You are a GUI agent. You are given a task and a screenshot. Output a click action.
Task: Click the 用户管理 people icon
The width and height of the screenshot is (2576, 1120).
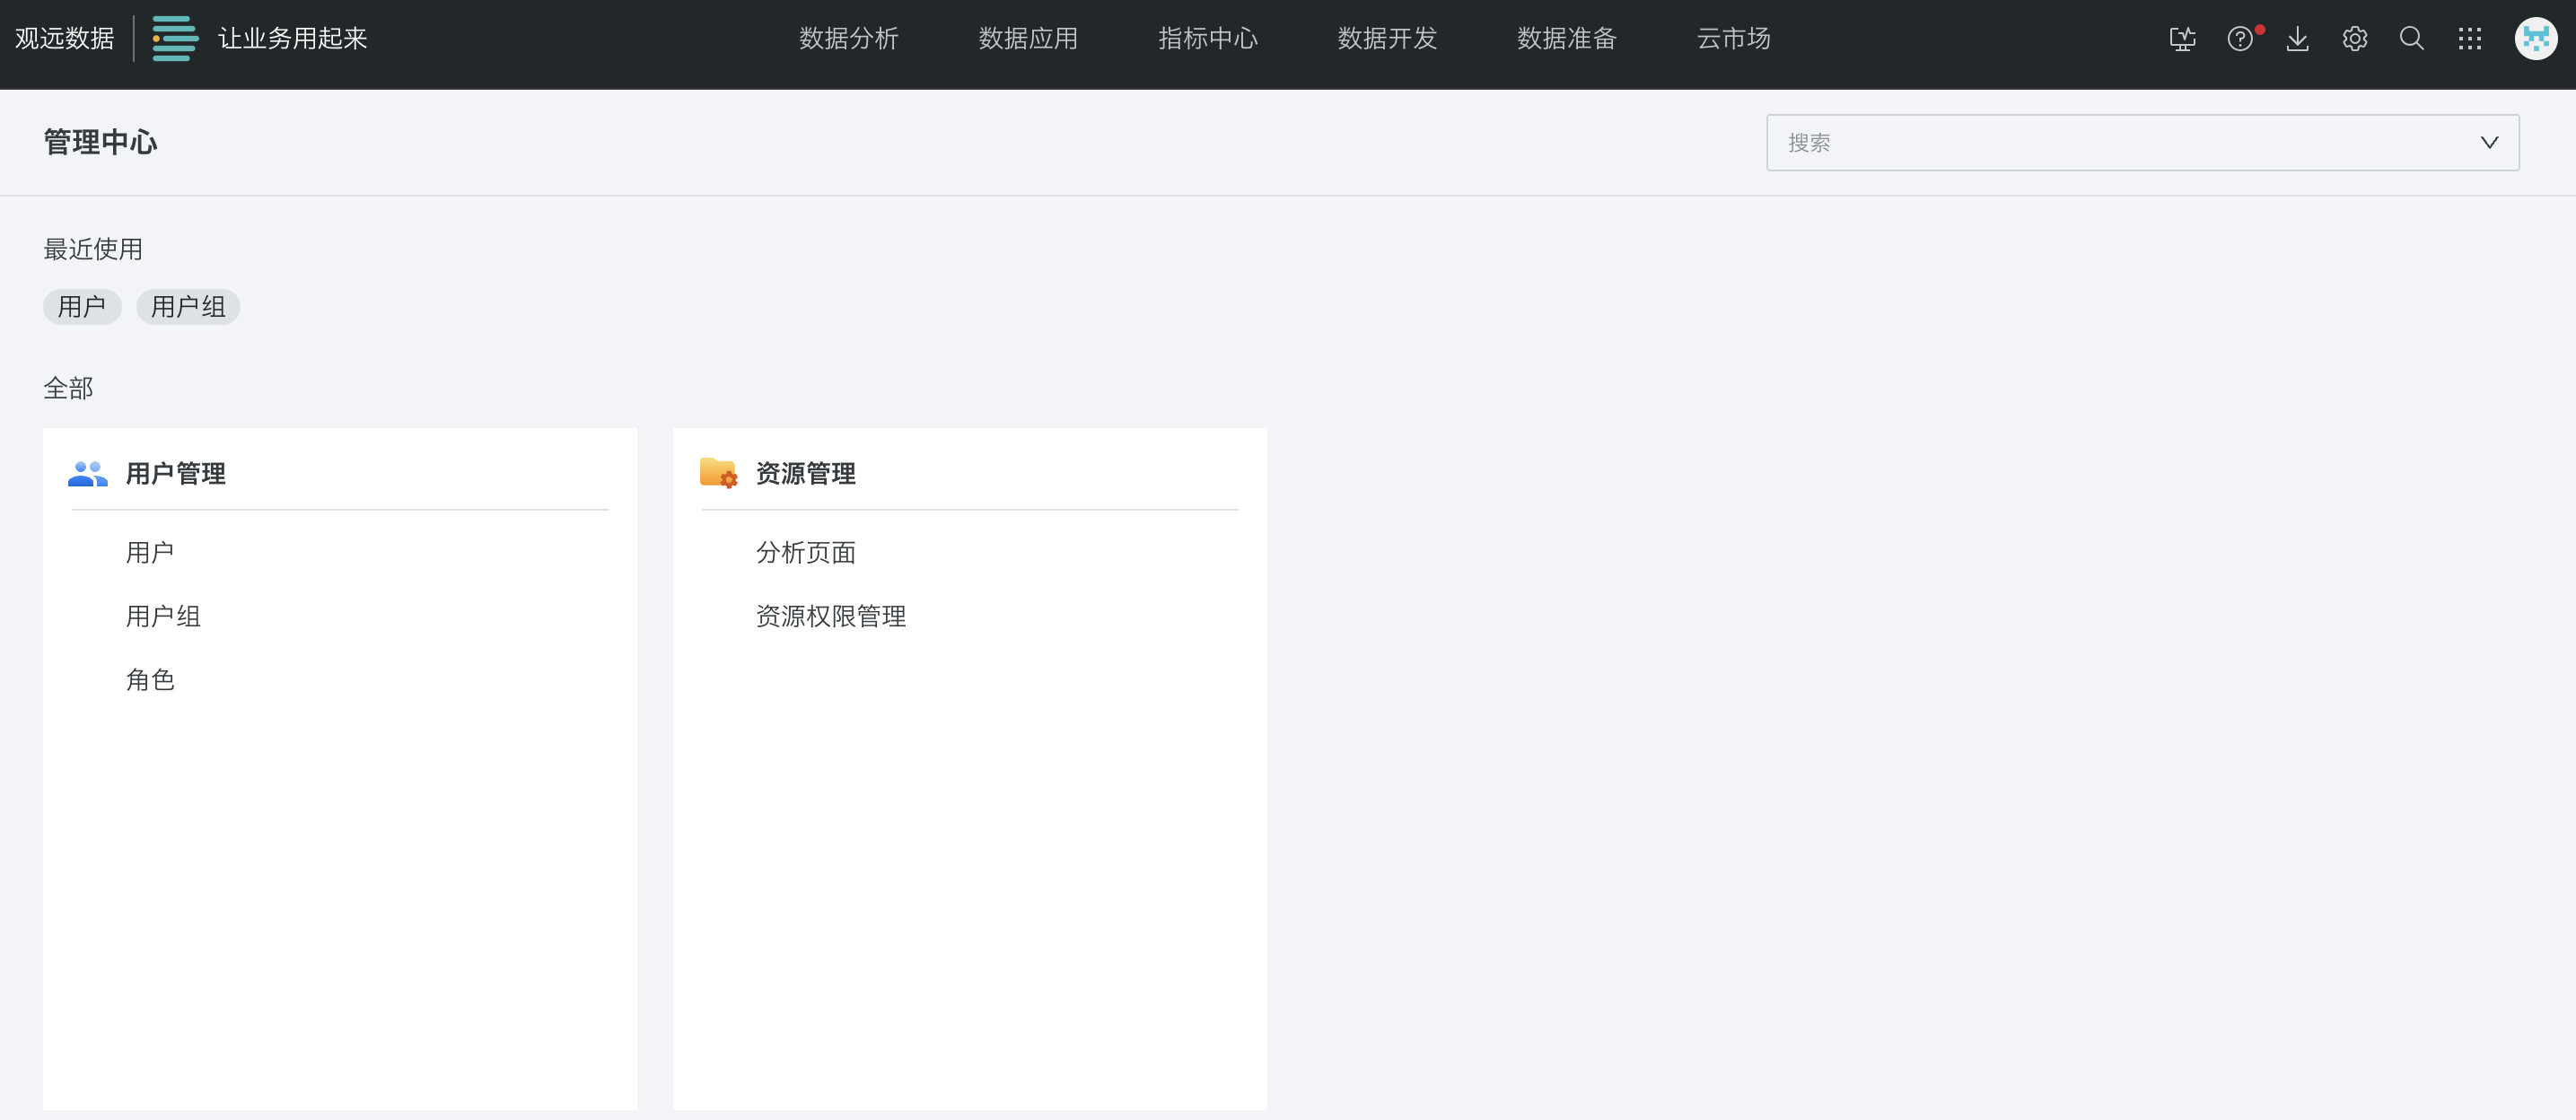(88, 474)
